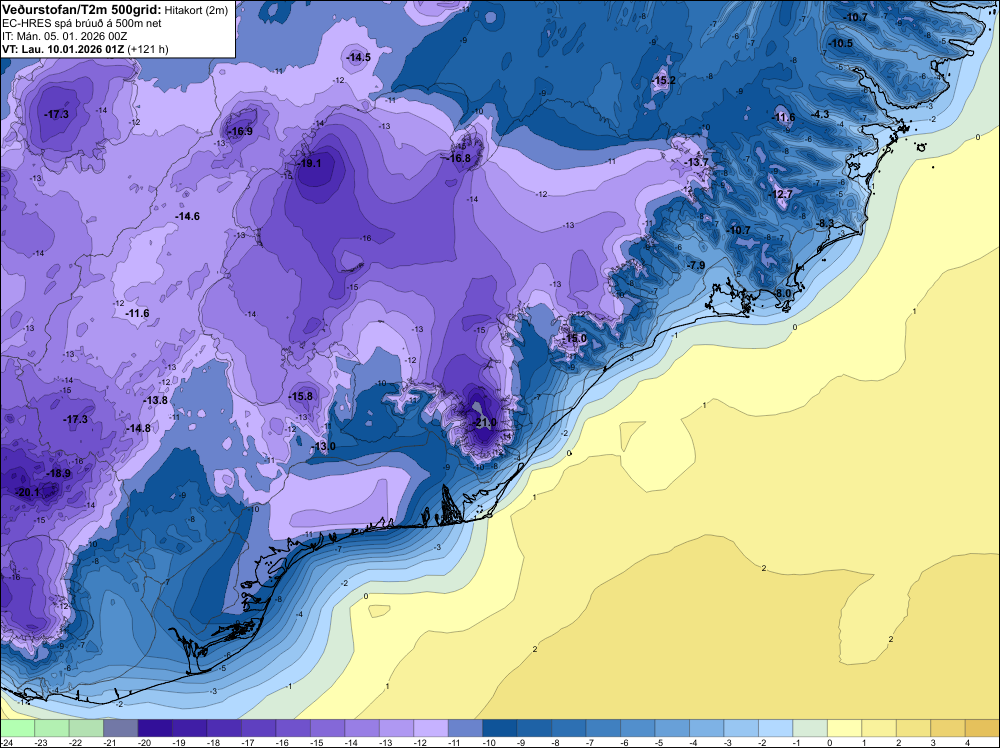The image size is (1000, 748).
Task: Click the -7.9 temperature label
Action: (696, 265)
